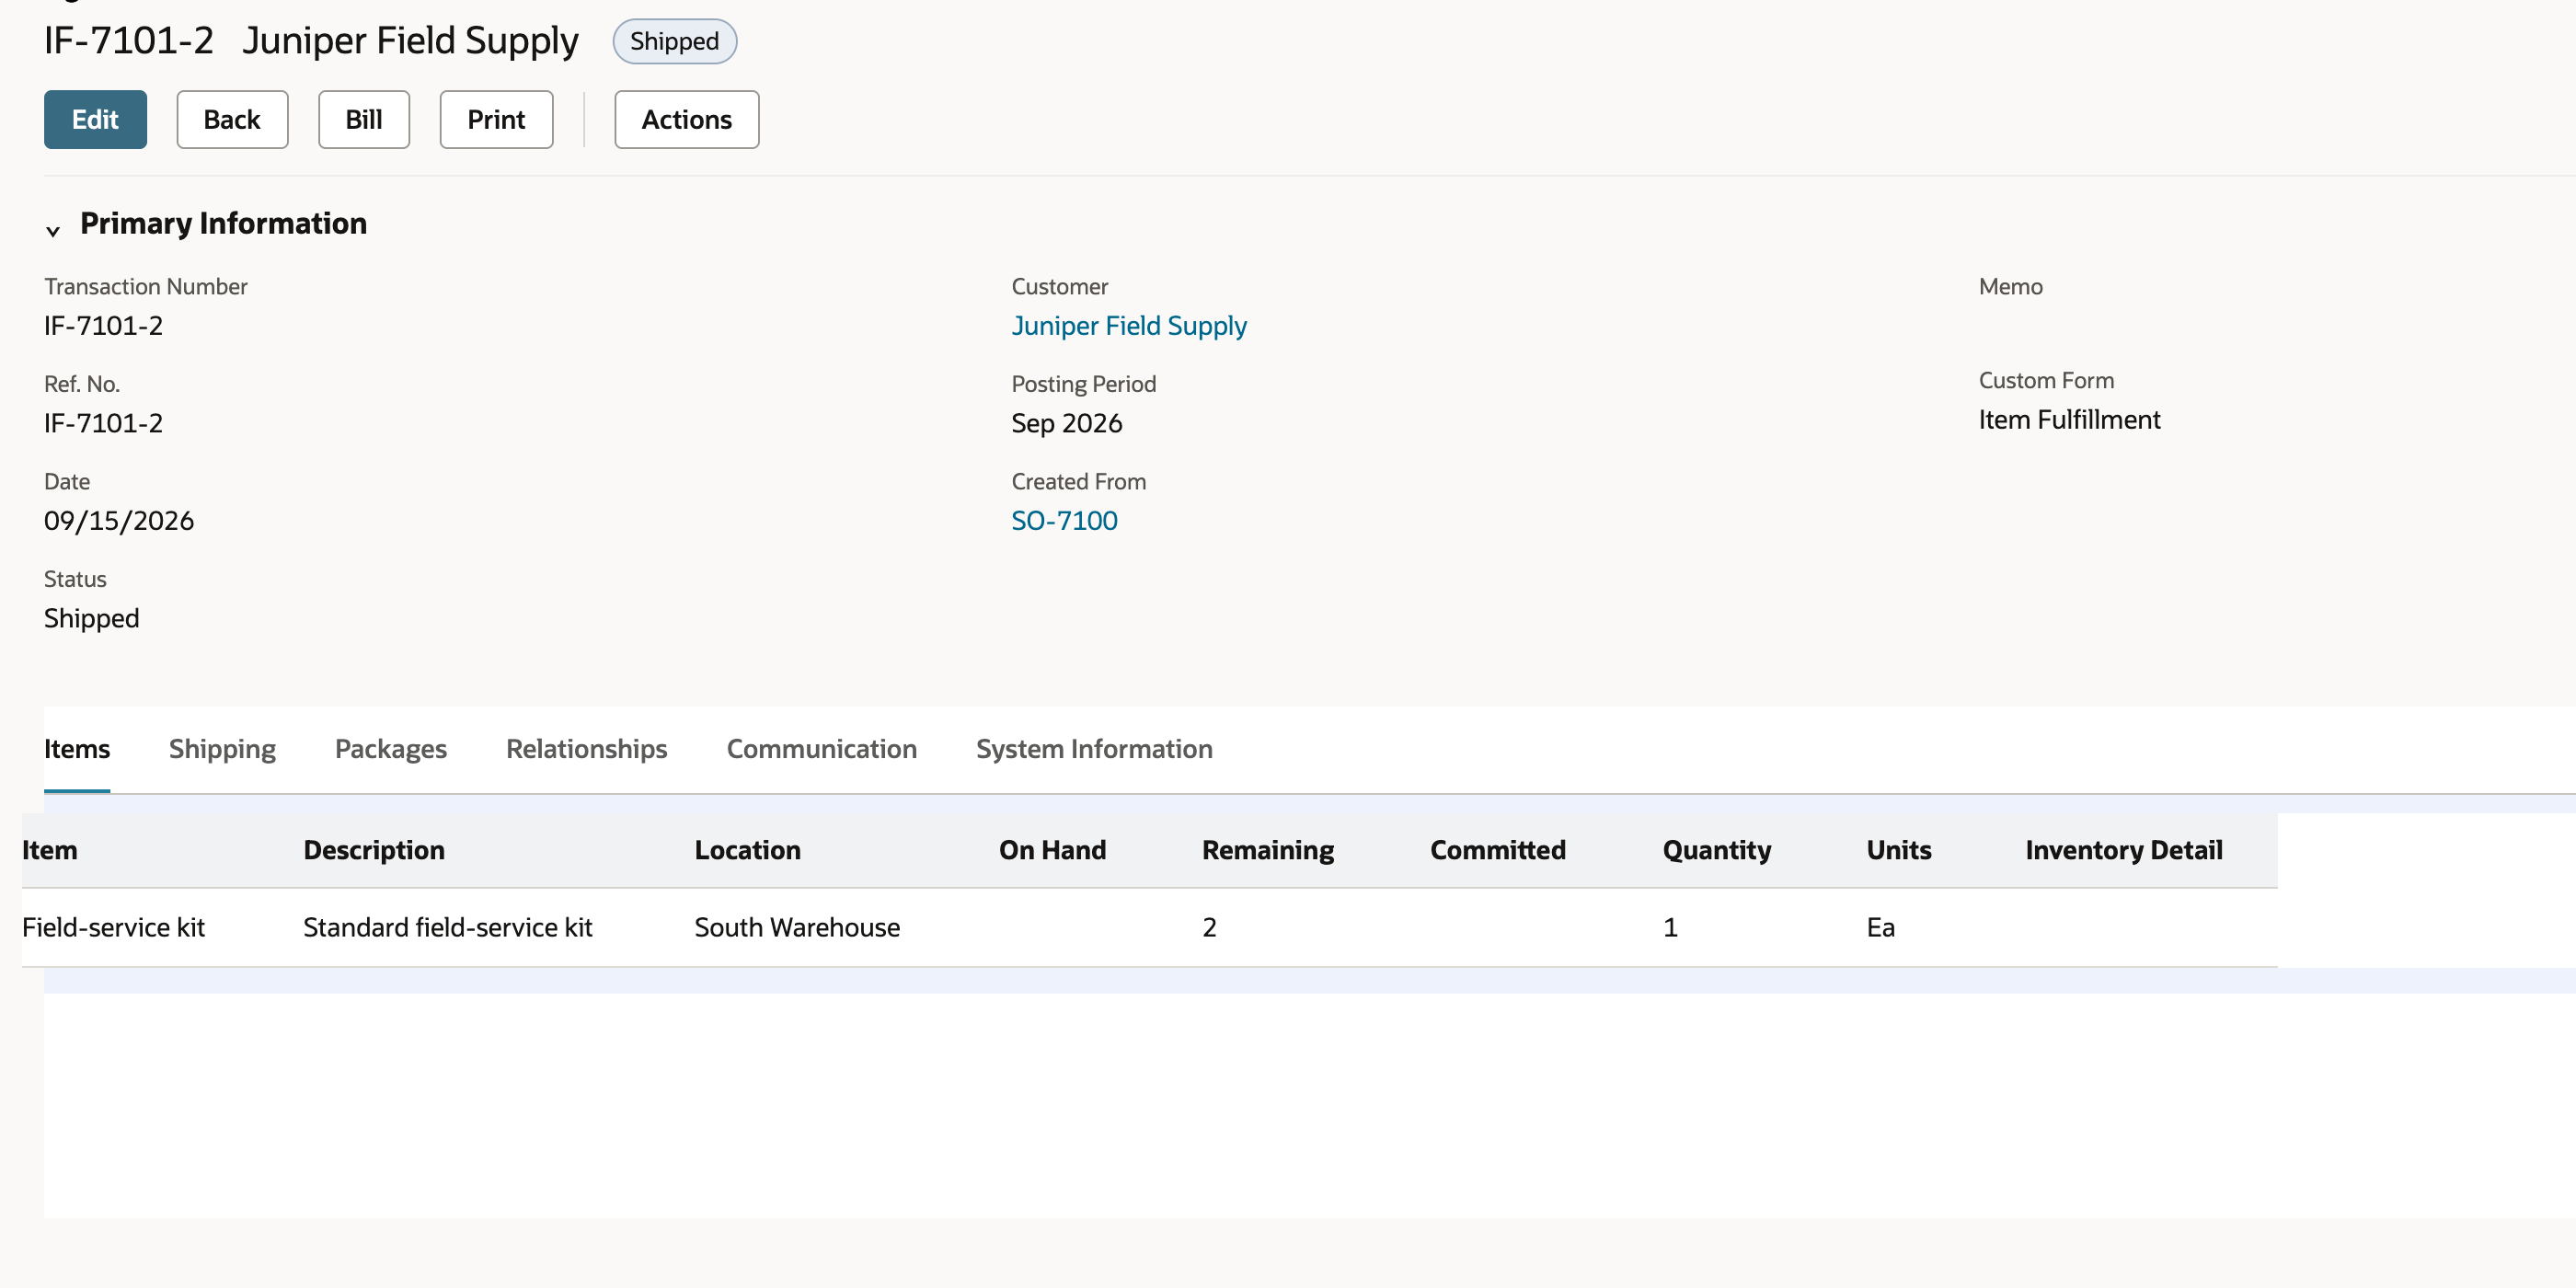Select the Field-service kit item cell
This screenshot has width=2576, height=1288.
113,927
